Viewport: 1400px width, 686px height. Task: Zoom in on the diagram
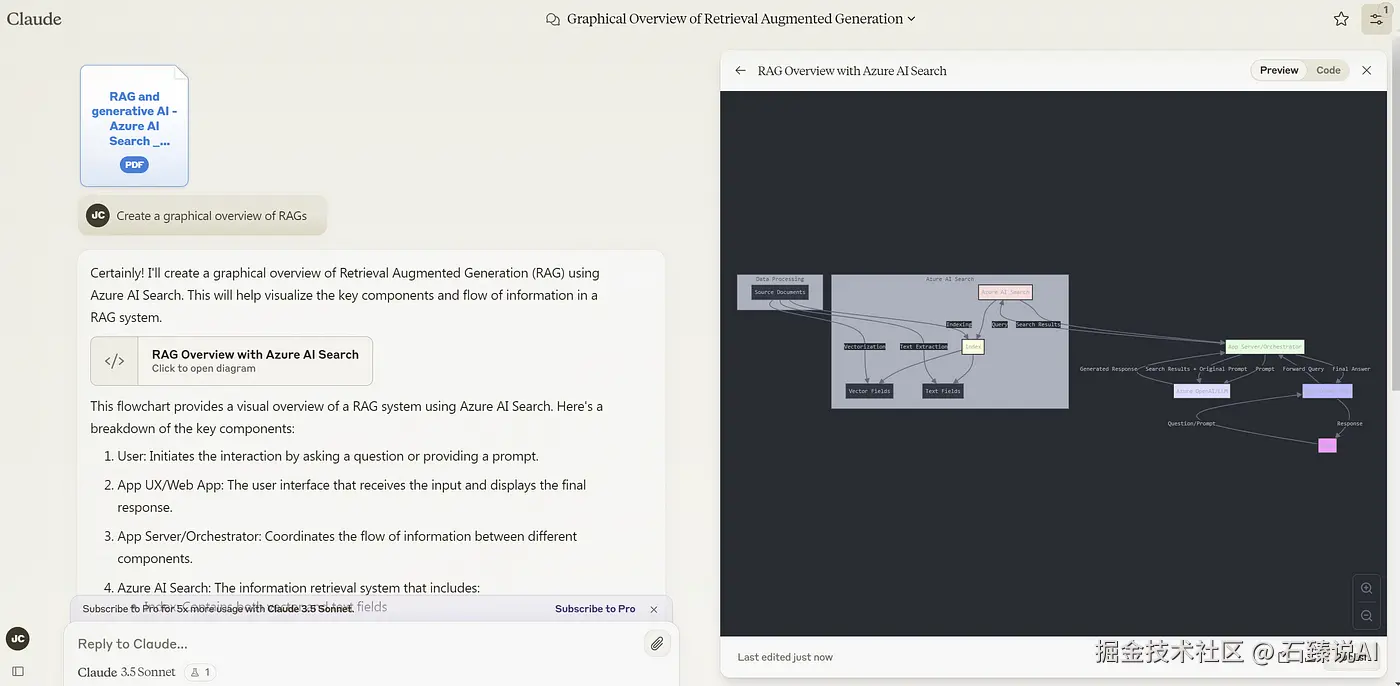(x=1367, y=588)
